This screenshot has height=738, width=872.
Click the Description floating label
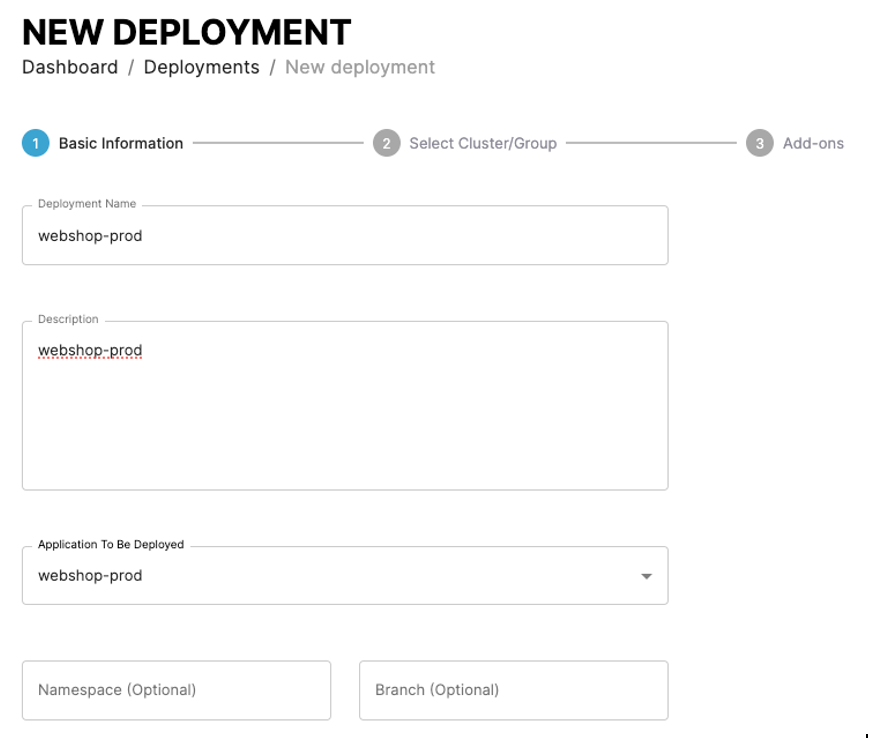coord(68,320)
